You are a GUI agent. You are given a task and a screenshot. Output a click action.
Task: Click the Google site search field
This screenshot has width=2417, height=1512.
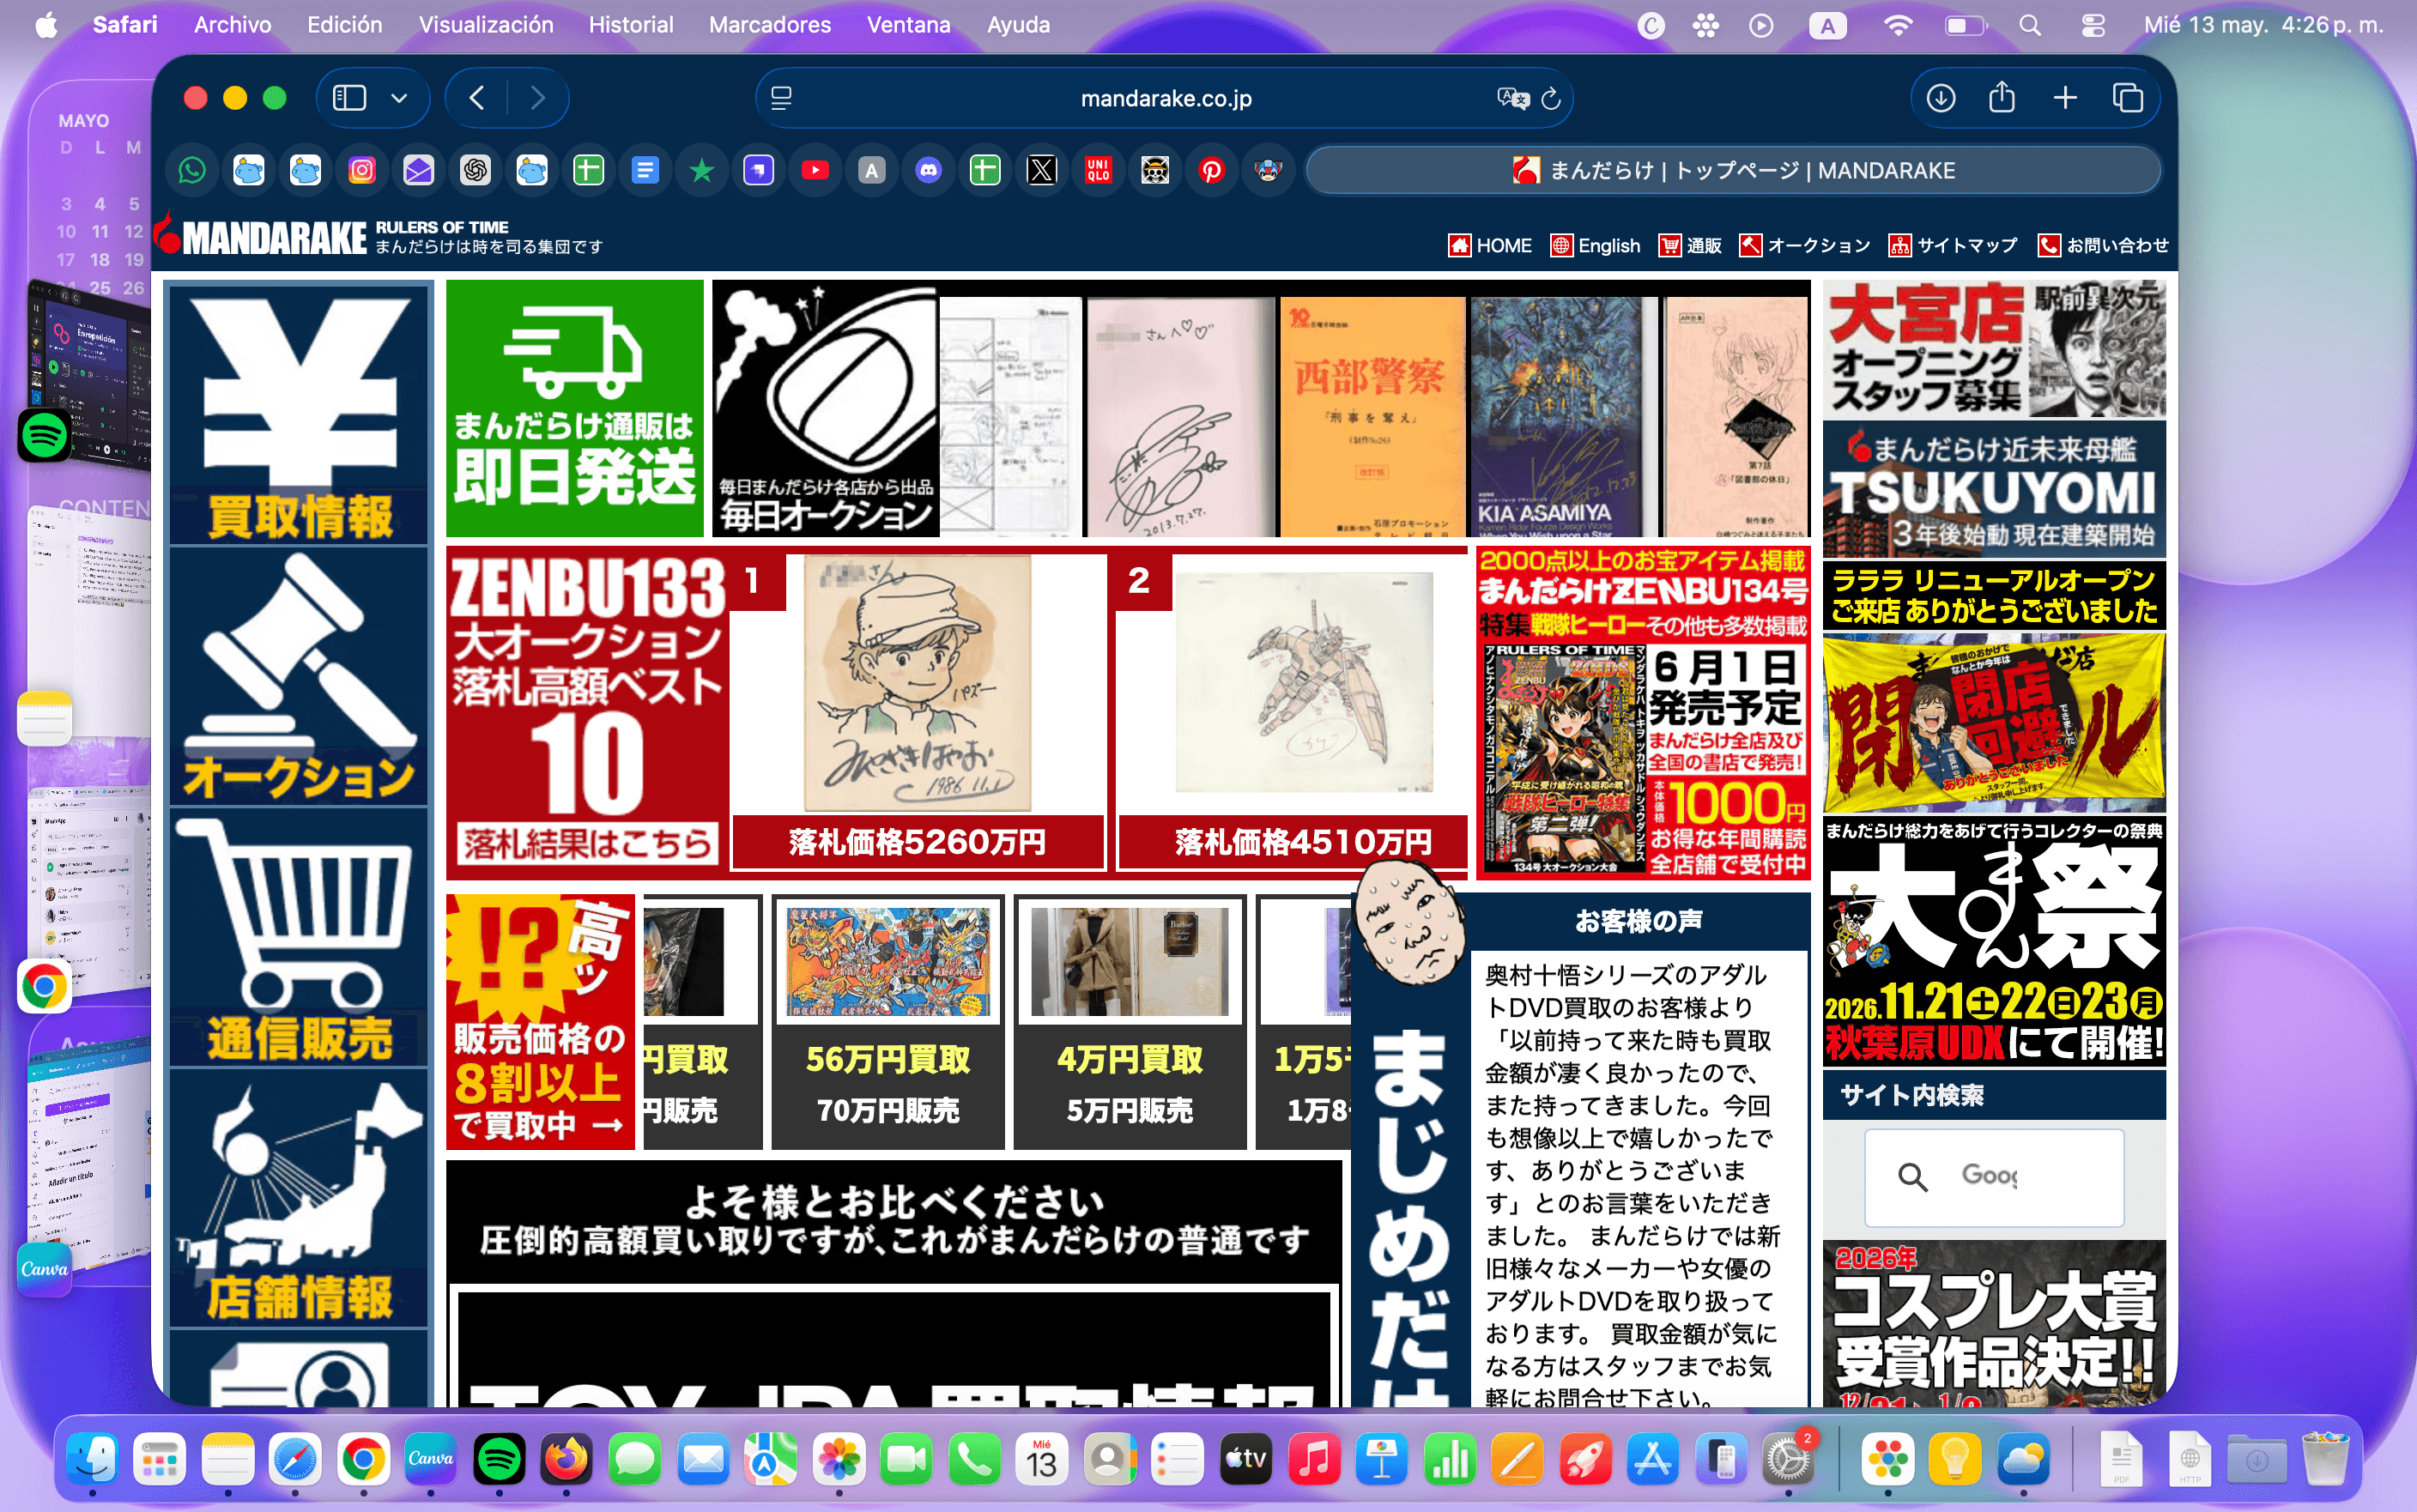1994,1177
